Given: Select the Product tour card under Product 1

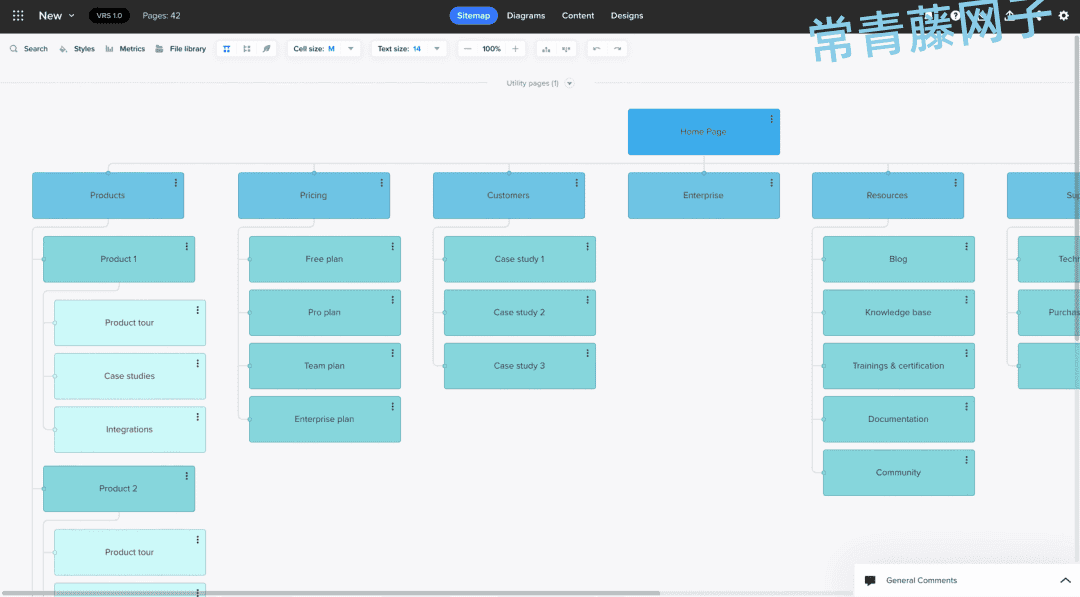Looking at the screenshot, I should tap(130, 323).
